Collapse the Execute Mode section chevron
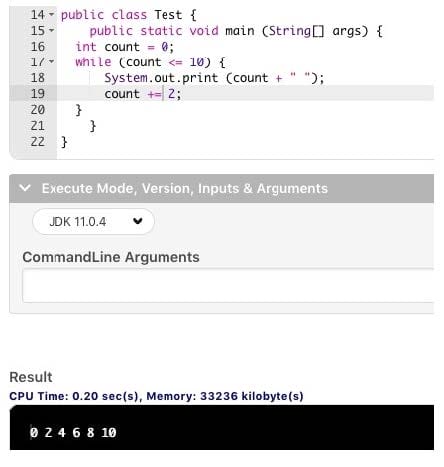444x467 pixels. tap(25, 188)
